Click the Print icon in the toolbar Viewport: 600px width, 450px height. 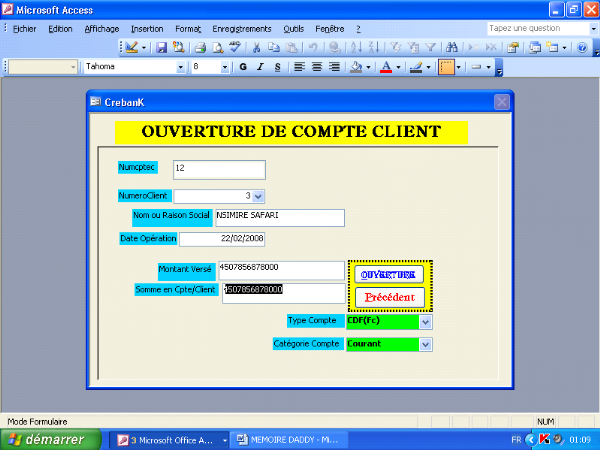200,47
